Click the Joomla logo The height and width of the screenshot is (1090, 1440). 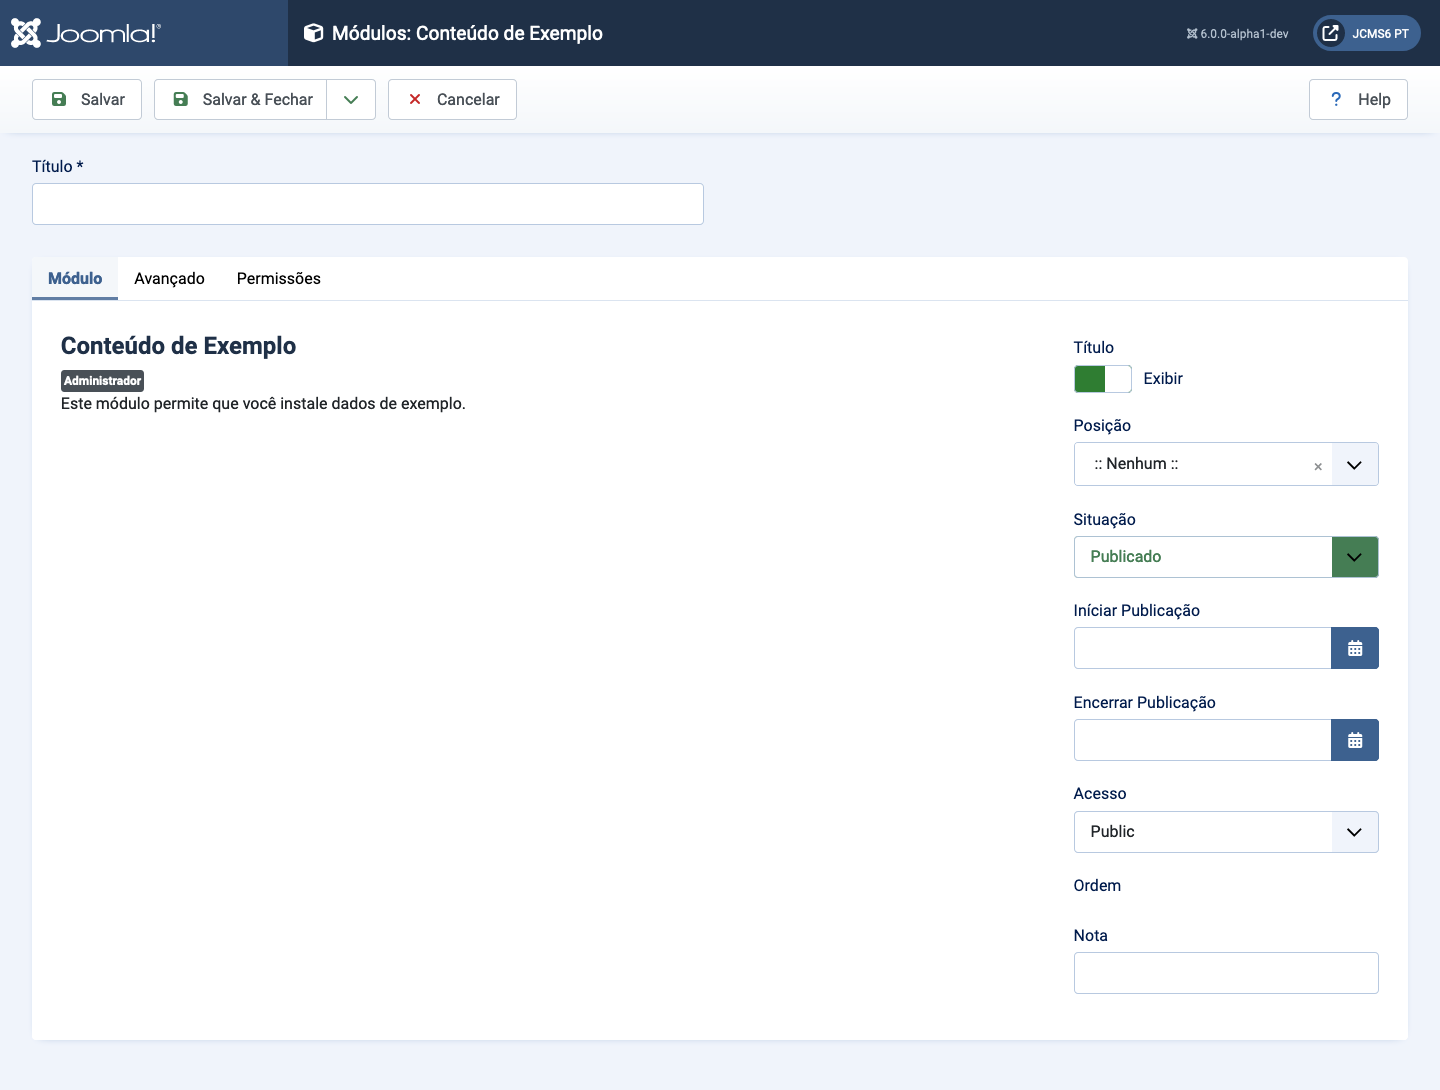(x=85, y=33)
